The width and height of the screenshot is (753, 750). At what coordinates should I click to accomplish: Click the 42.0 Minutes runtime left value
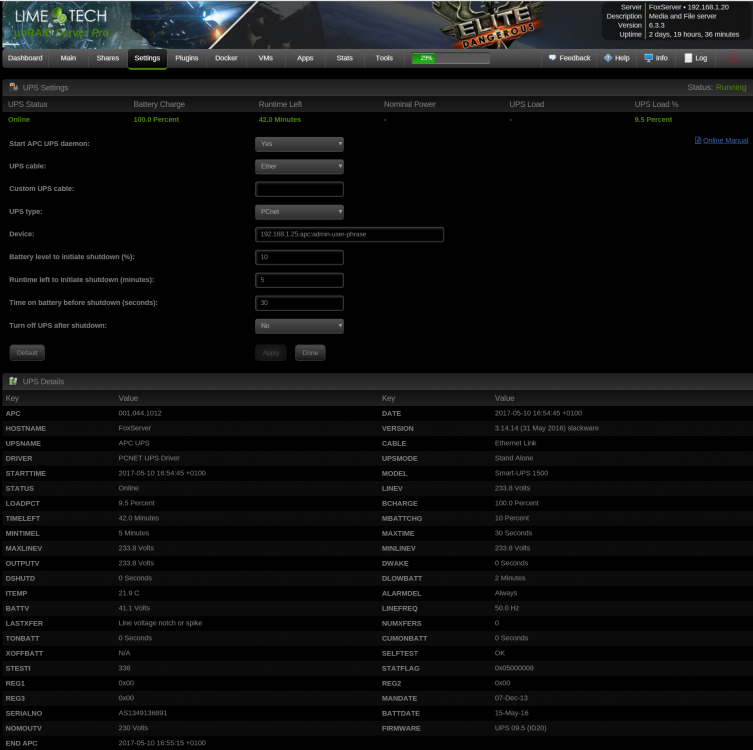(279, 119)
